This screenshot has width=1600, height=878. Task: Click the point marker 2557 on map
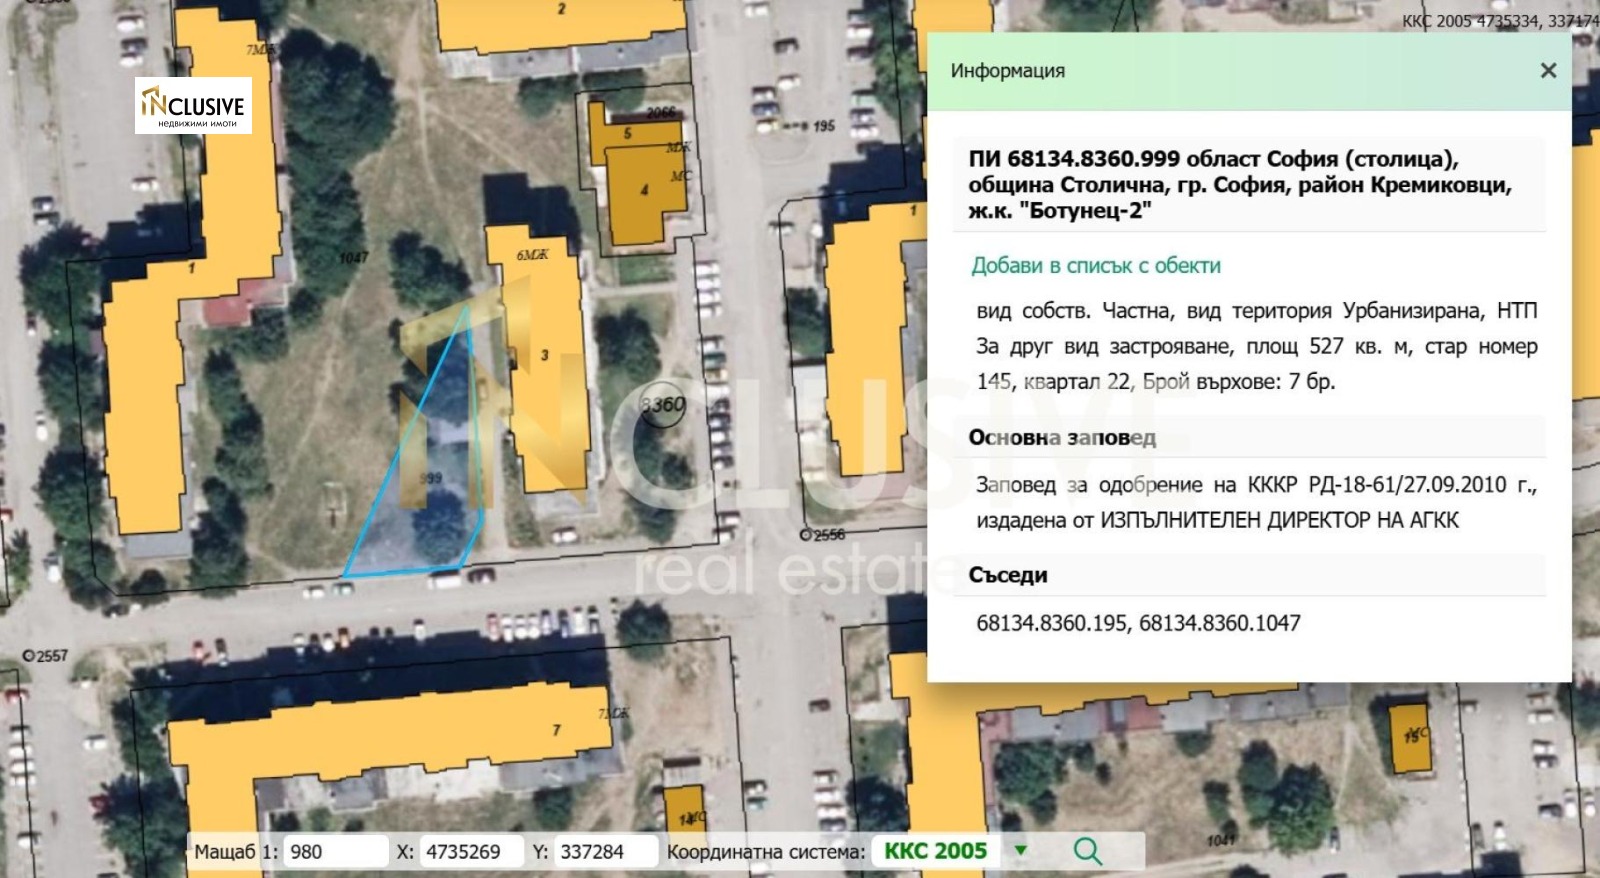45,656
